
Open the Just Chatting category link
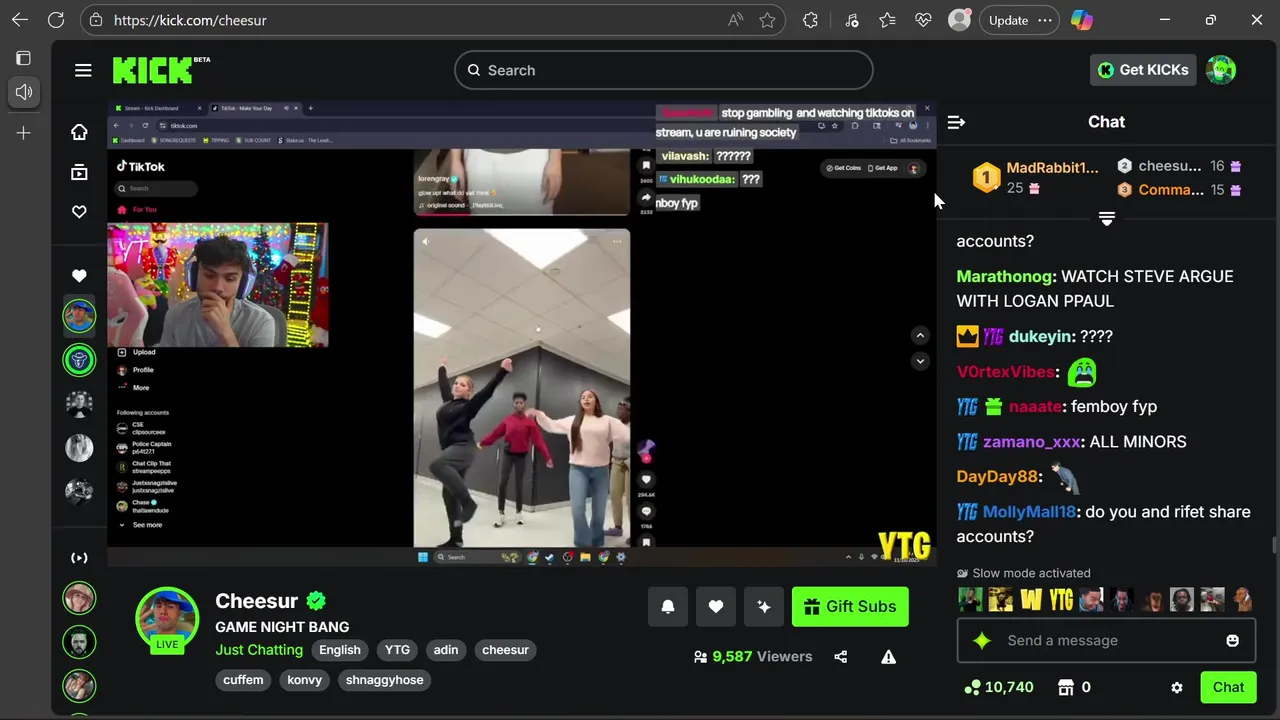coord(259,650)
